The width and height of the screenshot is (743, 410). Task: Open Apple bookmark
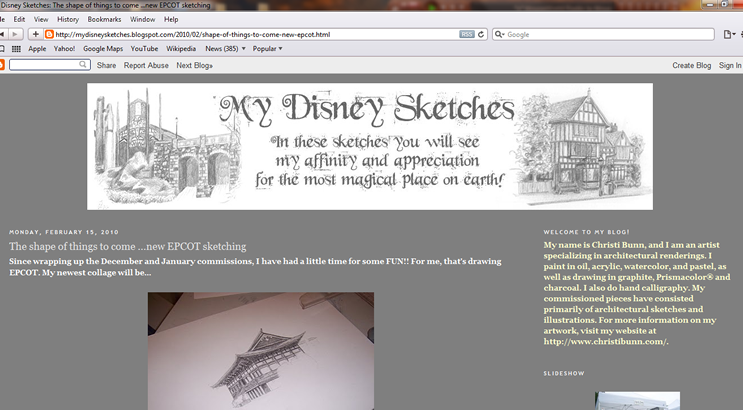click(x=37, y=48)
